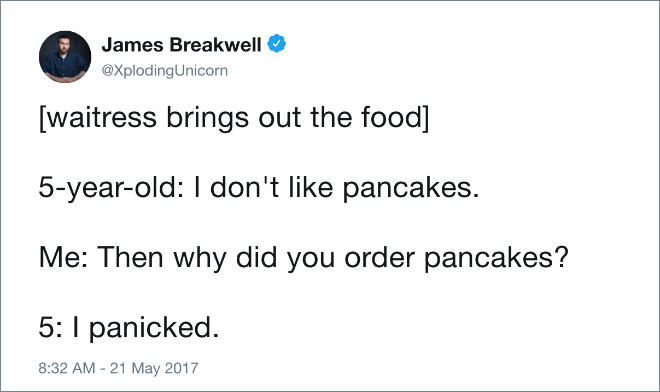Click the word 'panicked.' in the tweet
The height and width of the screenshot is (392, 660).
pos(154,328)
